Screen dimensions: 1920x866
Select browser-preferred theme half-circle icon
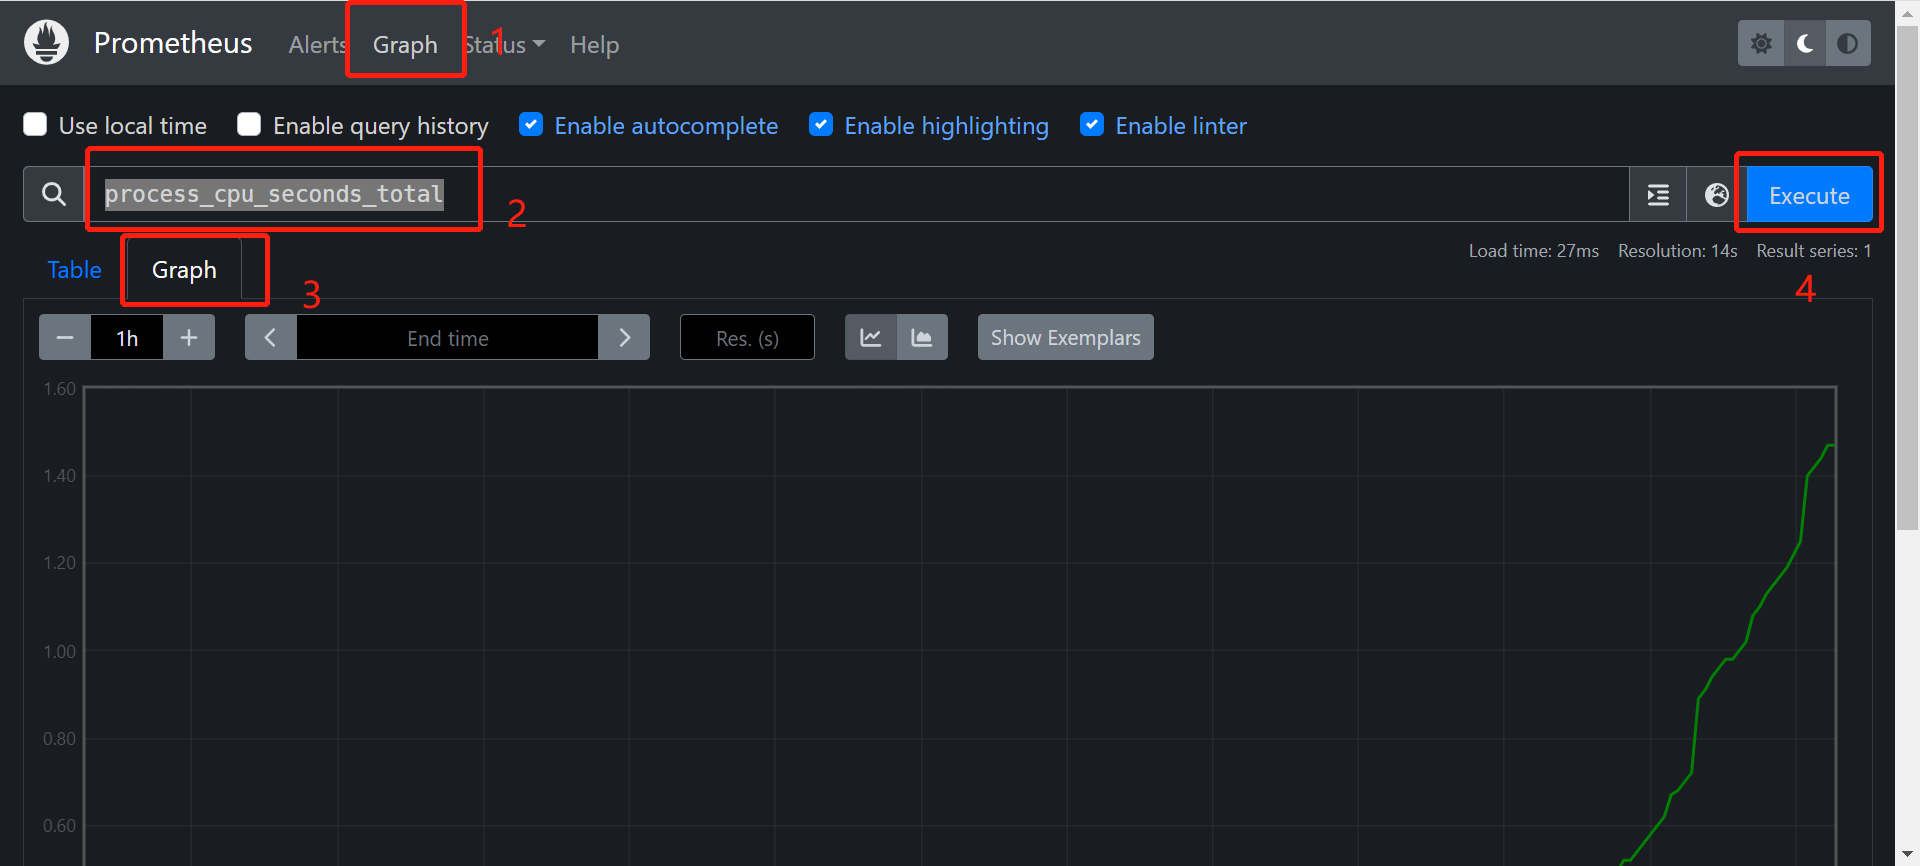point(1848,44)
